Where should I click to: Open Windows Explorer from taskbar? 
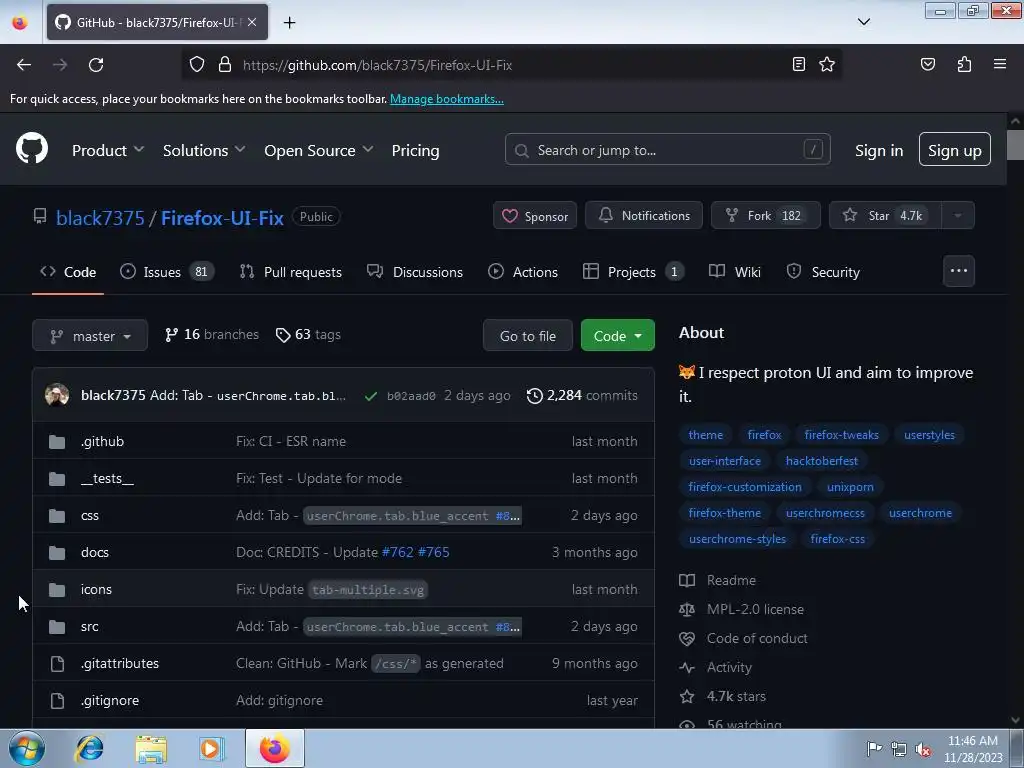tap(152, 748)
